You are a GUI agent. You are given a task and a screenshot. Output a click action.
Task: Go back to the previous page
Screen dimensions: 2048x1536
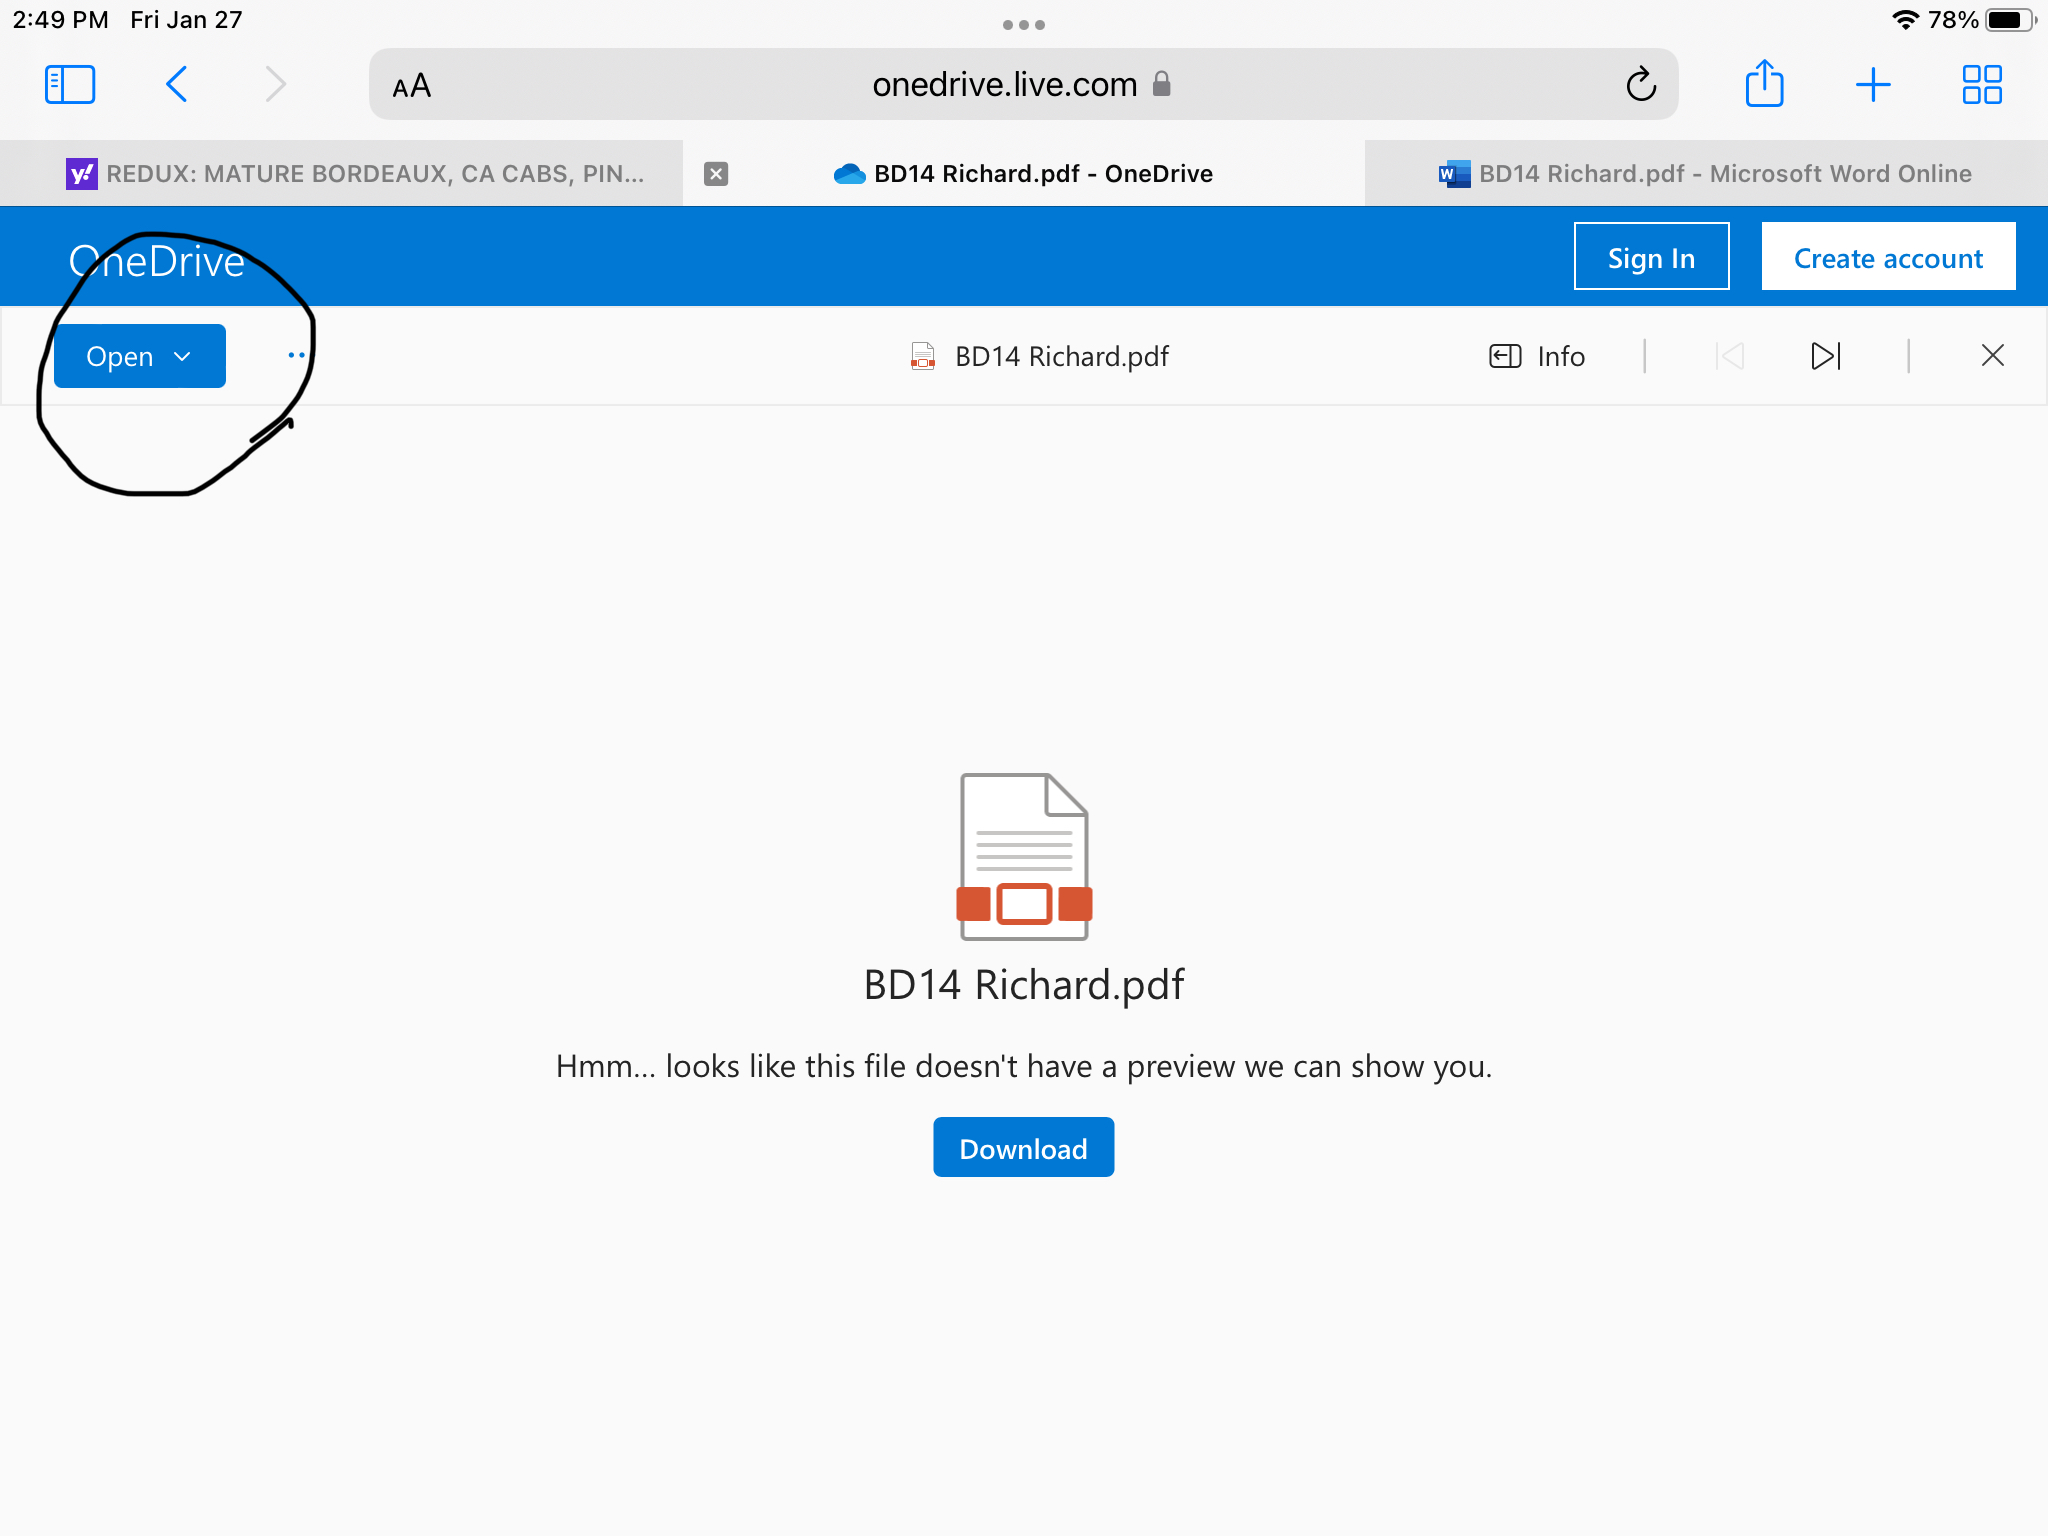[177, 85]
